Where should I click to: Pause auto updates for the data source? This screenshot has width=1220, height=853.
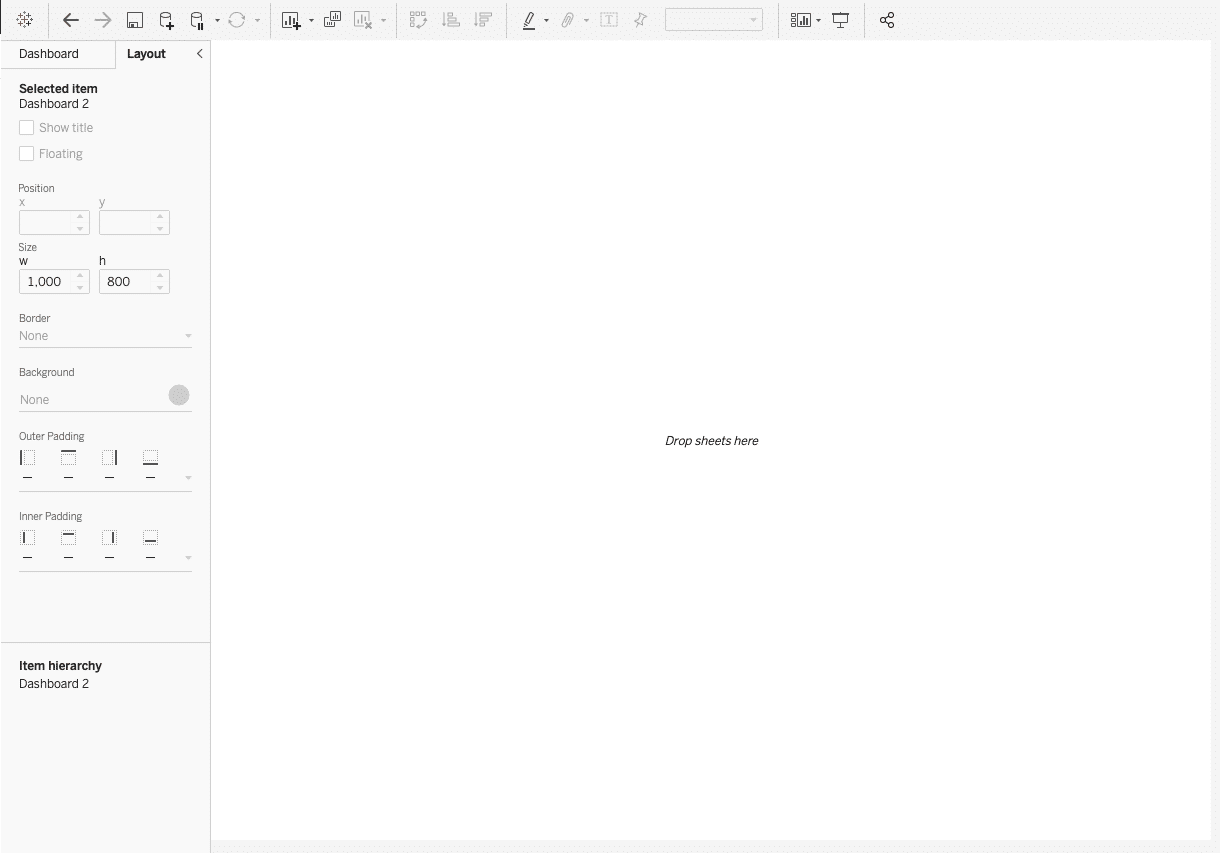pyautogui.click(x=197, y=20)
